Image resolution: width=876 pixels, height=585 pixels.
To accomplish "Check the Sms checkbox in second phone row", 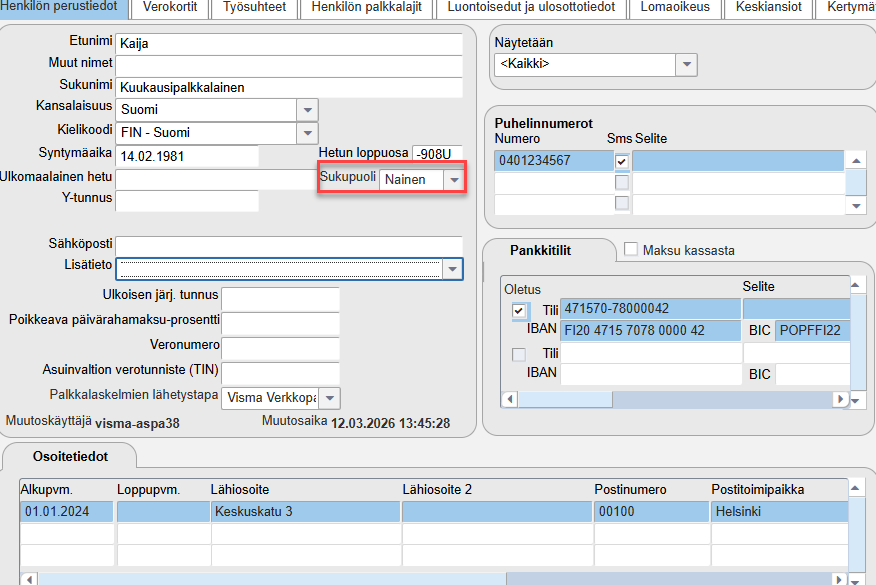I will pyautogui.click(x=622, y=182).
